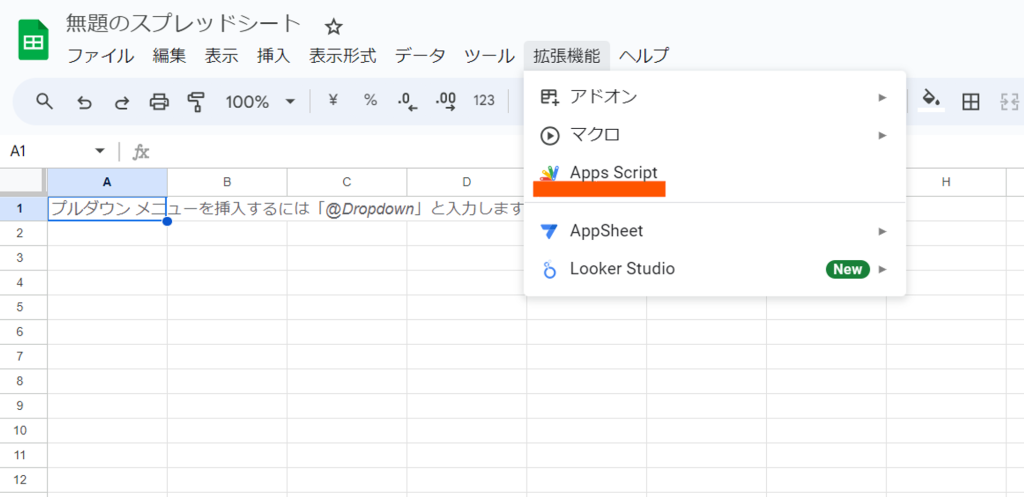Click the borders grid icon
The image size is (1024, 497).
click(x=970, y=101)
